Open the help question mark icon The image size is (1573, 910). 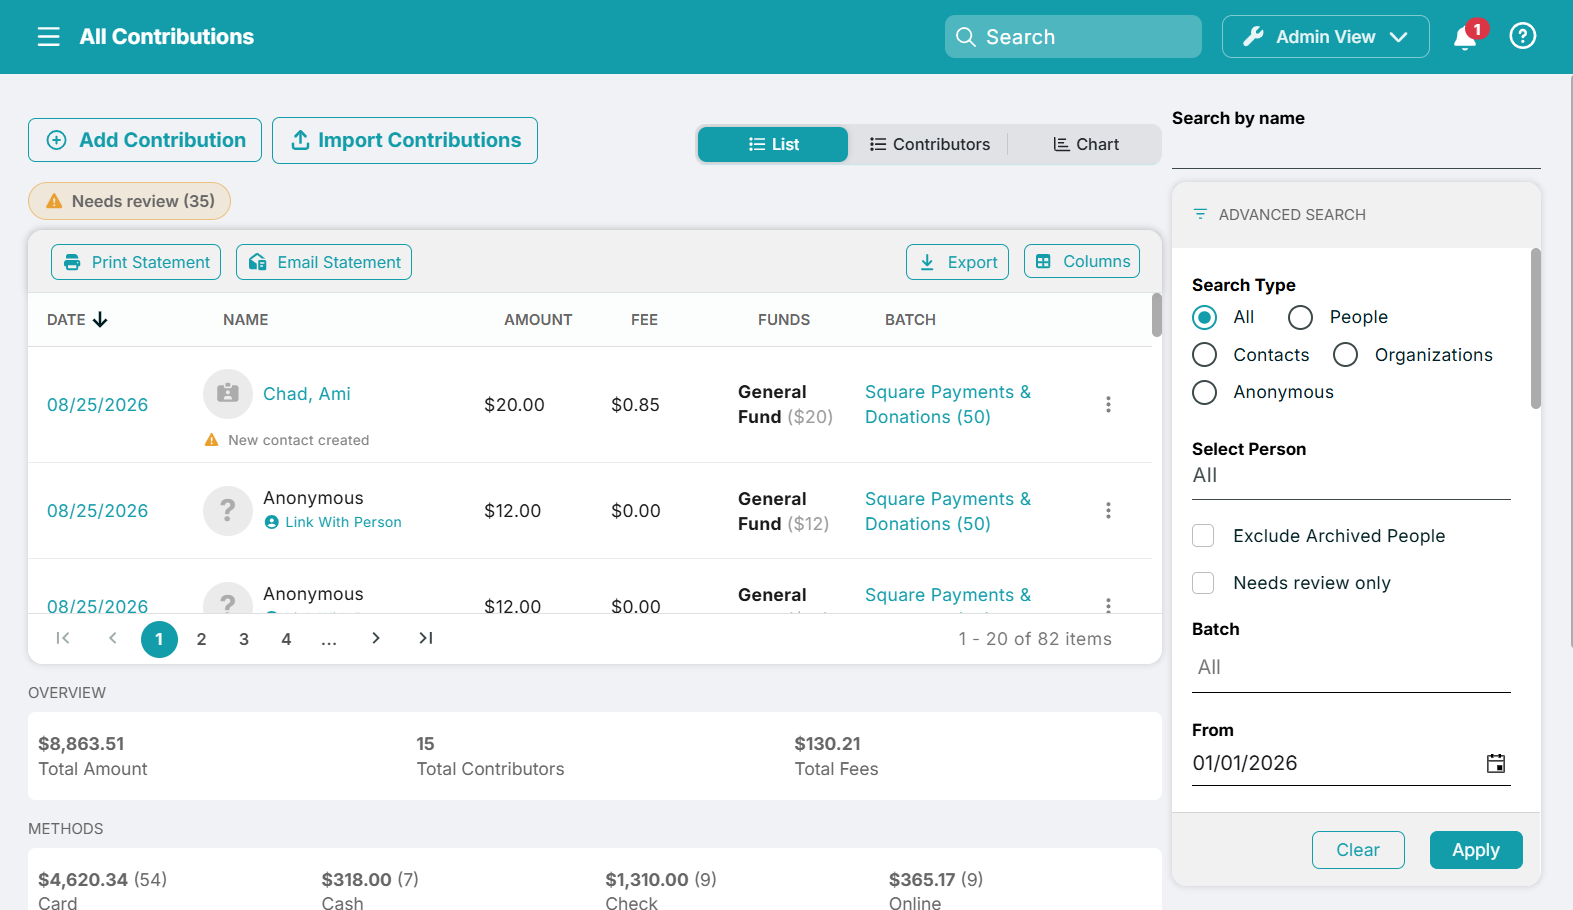[x=1522, y=37]
